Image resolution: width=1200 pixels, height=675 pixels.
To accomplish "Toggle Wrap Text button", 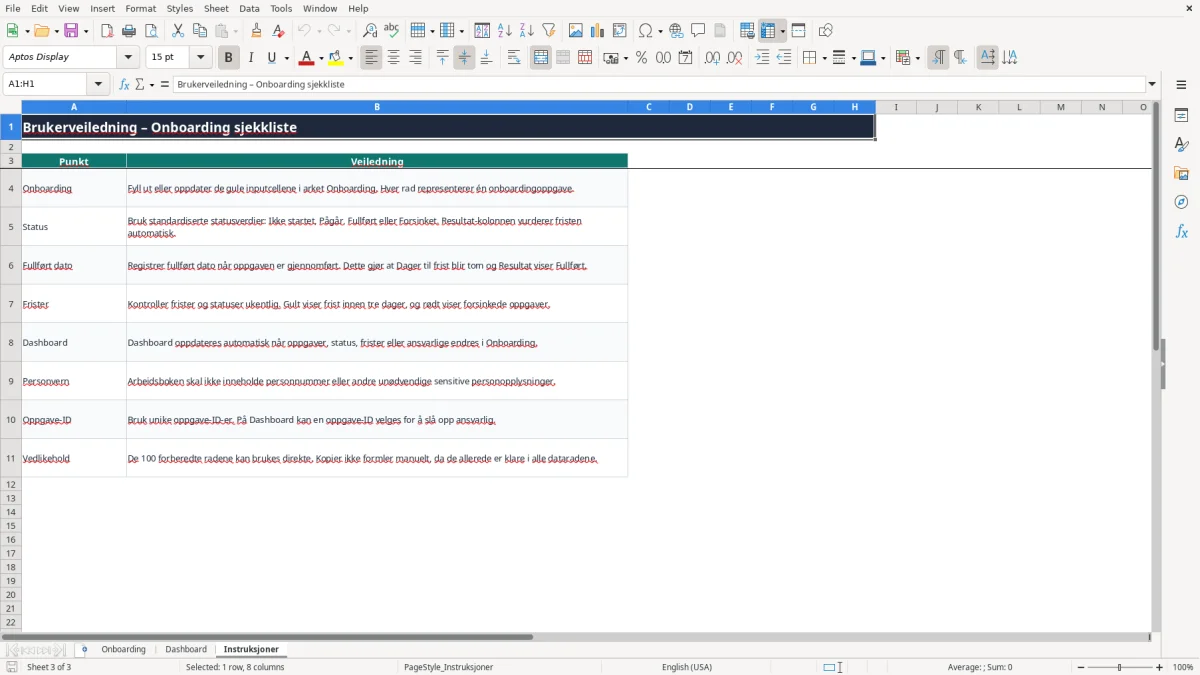I will tap(514, 58).
